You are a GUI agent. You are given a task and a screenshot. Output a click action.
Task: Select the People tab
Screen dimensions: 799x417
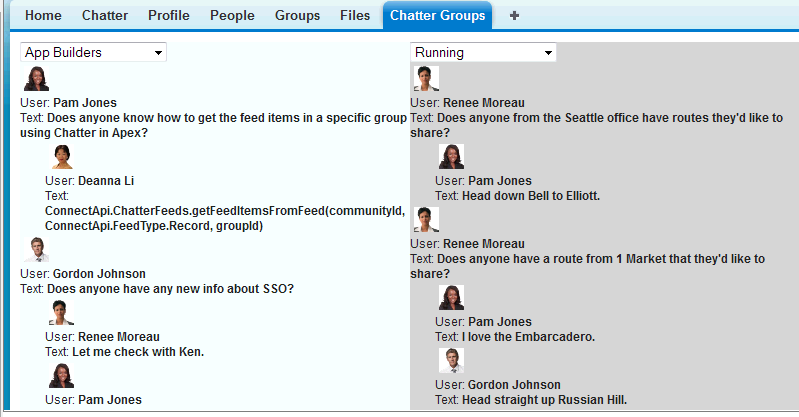(x=232, y=16)
